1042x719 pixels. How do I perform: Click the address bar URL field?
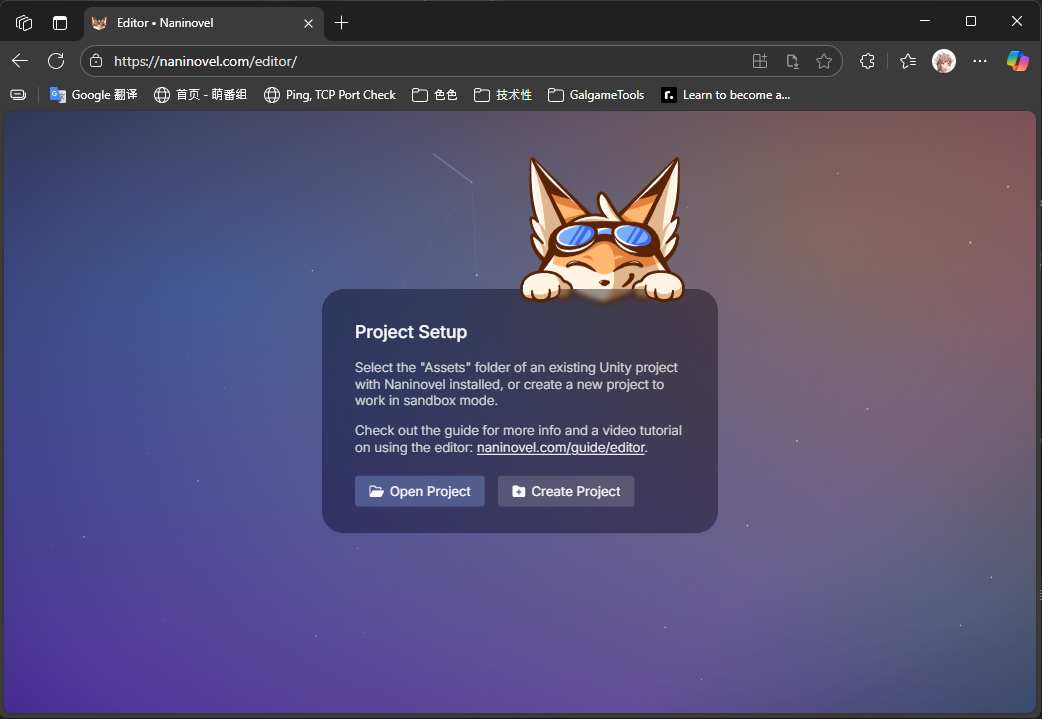(x=400, y=61)
